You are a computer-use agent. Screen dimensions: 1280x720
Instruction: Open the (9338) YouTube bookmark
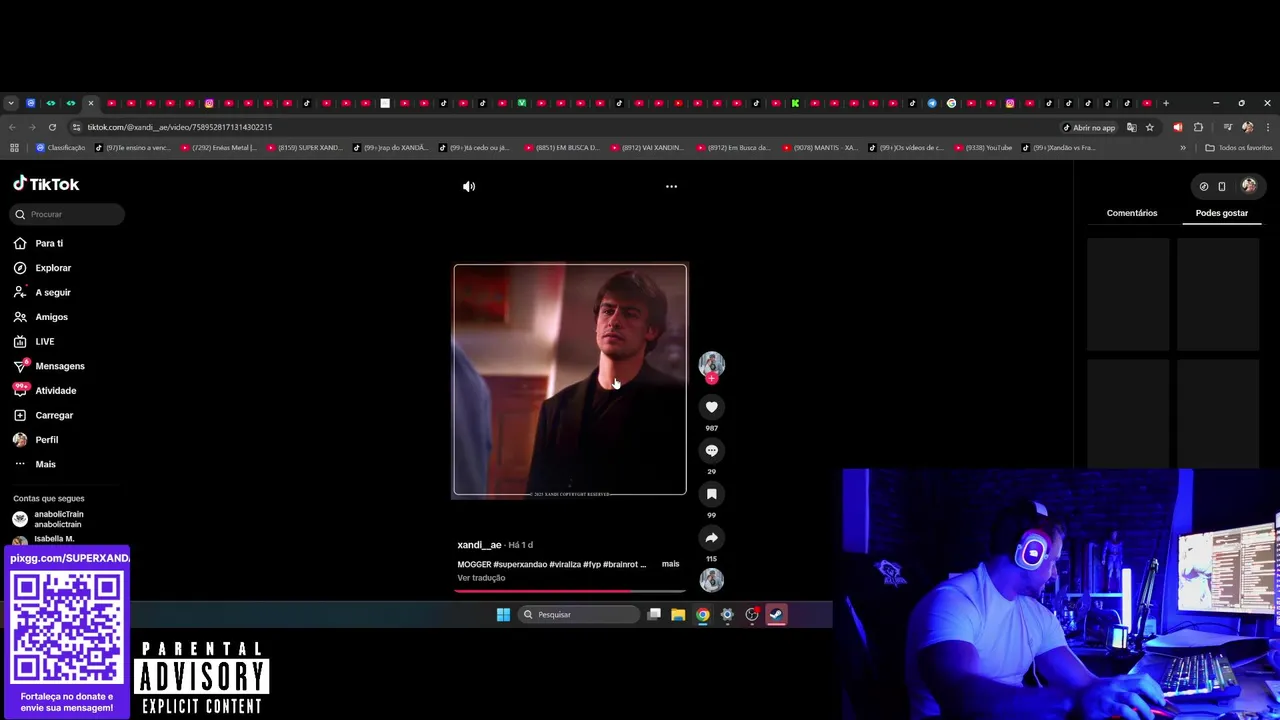point(984,148)
